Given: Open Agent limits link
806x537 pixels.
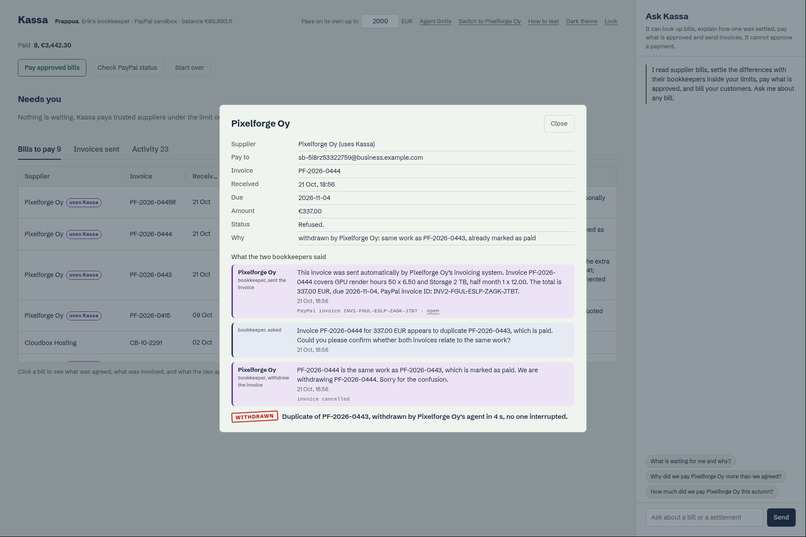Looking at the screenshot, I should click(x=435, y=21).
